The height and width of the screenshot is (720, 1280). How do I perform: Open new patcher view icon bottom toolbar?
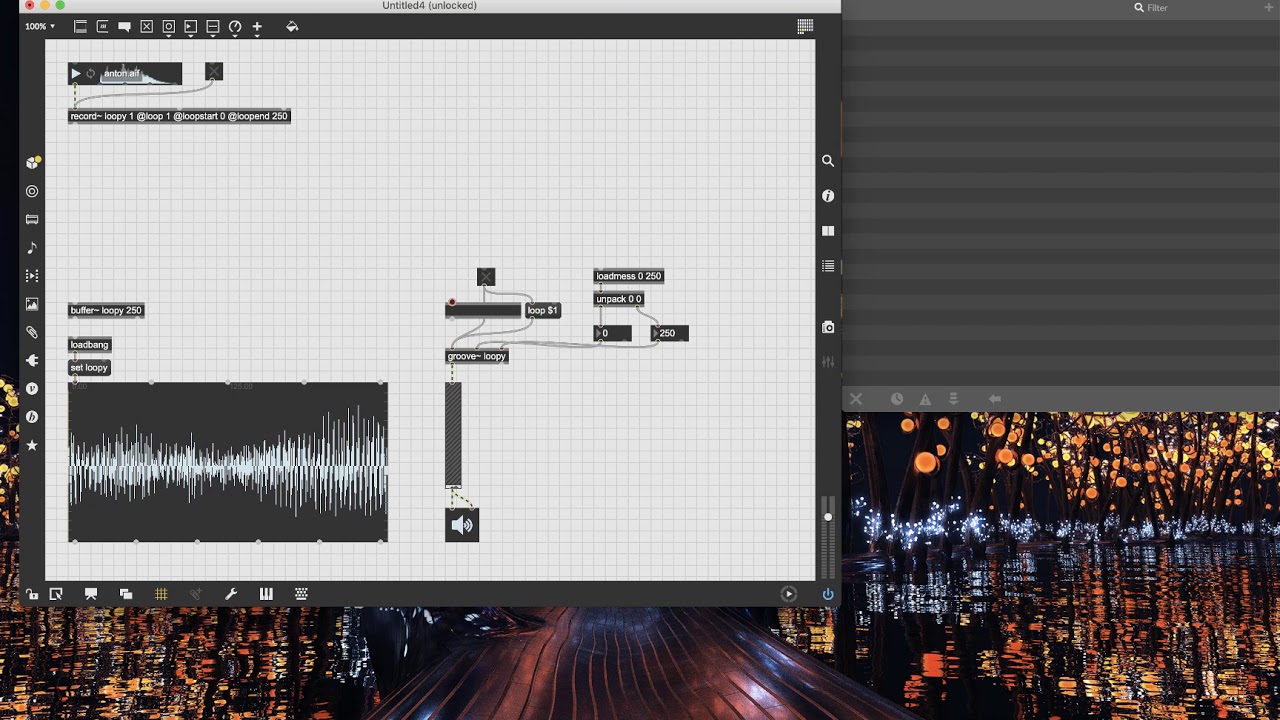[56, 594]
